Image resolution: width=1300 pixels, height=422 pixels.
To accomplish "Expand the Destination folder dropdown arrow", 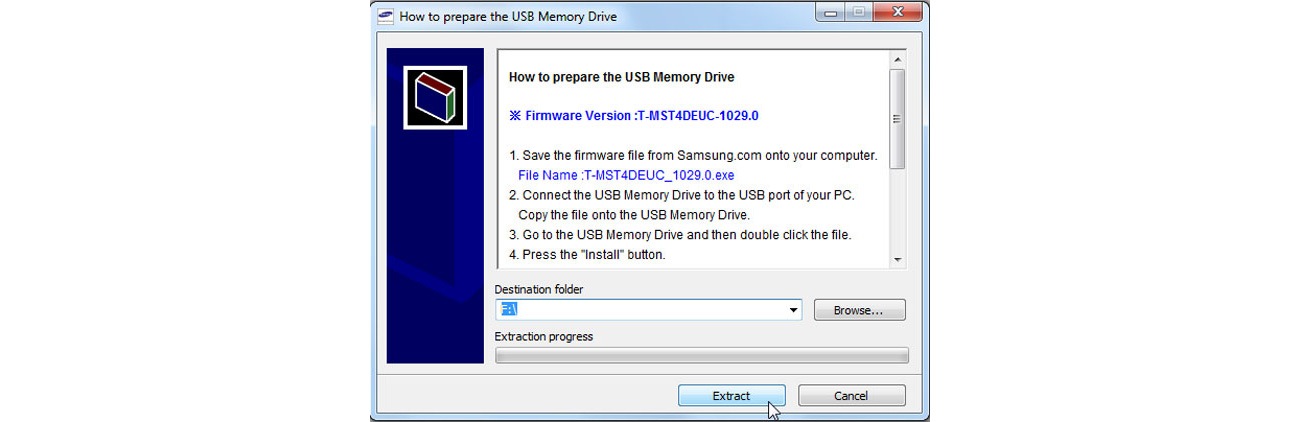I will point(794,311).
